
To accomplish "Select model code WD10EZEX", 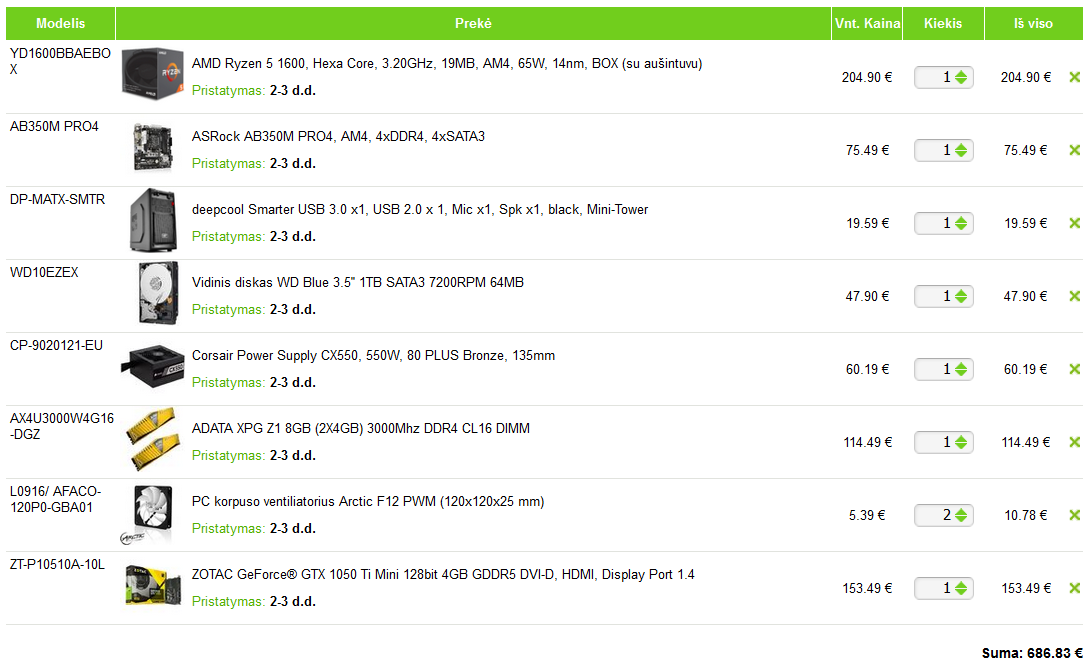I will point(44,272).
